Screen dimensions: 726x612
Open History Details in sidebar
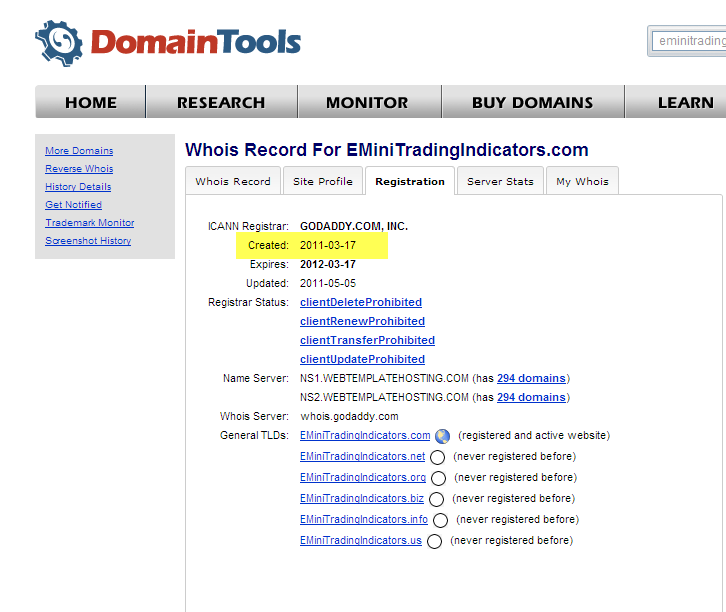click(x=78, y=187)
